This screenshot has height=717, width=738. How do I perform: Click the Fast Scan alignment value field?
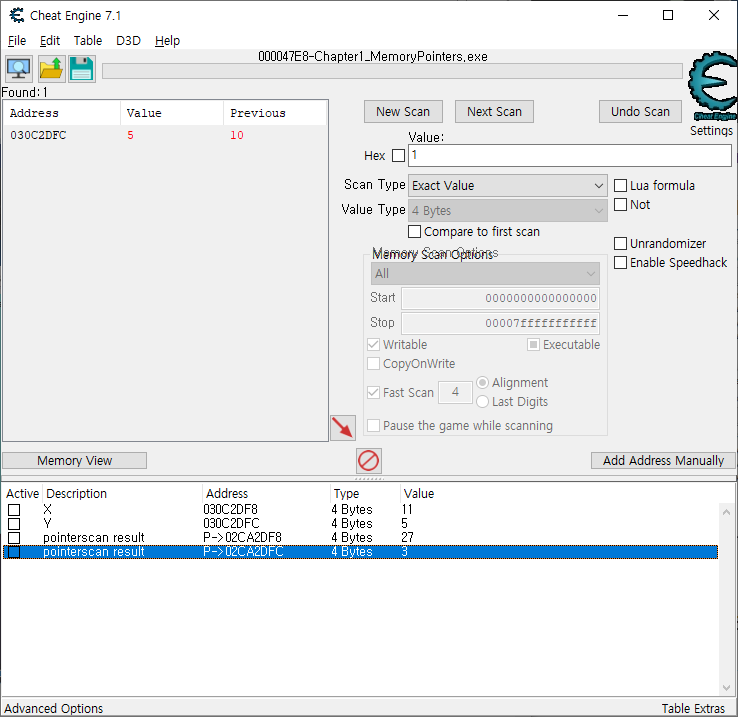coord(455,392)
